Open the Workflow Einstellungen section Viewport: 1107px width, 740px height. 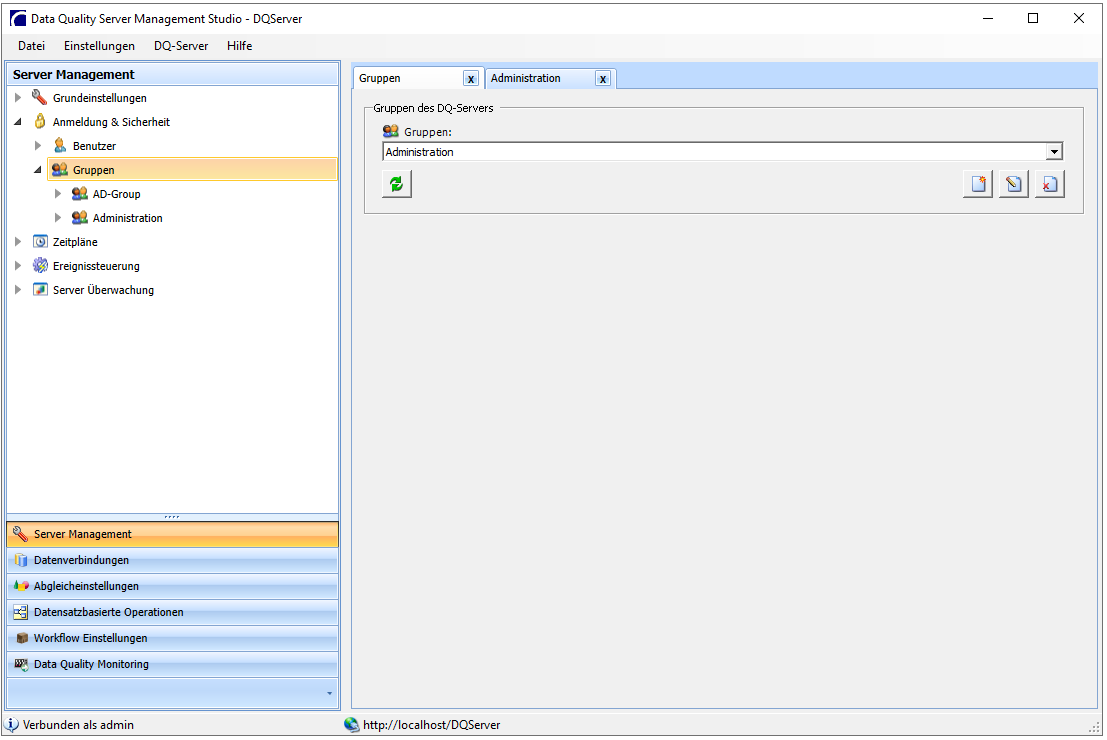(x=172, y=638)
